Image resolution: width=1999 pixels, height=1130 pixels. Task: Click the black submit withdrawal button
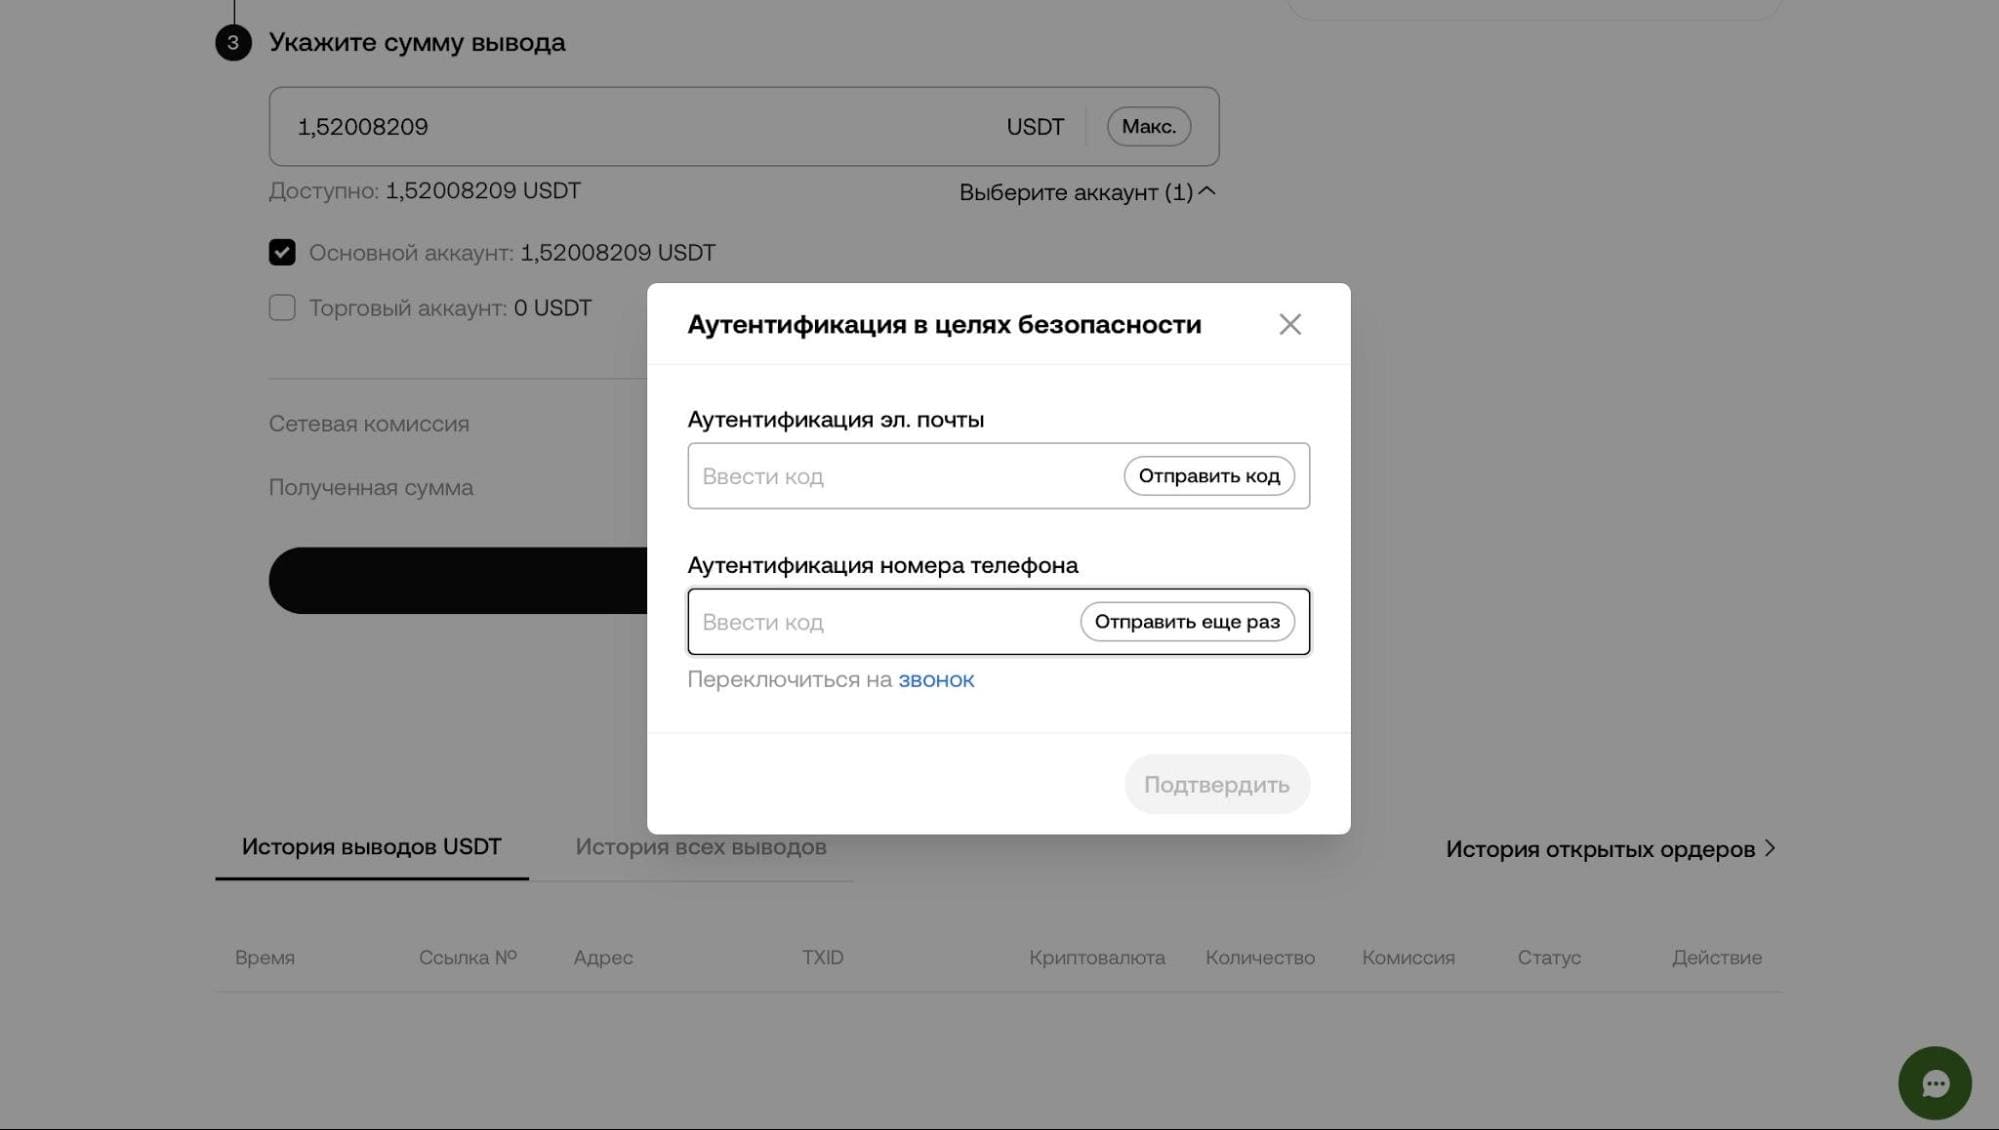tap(458, 580)
